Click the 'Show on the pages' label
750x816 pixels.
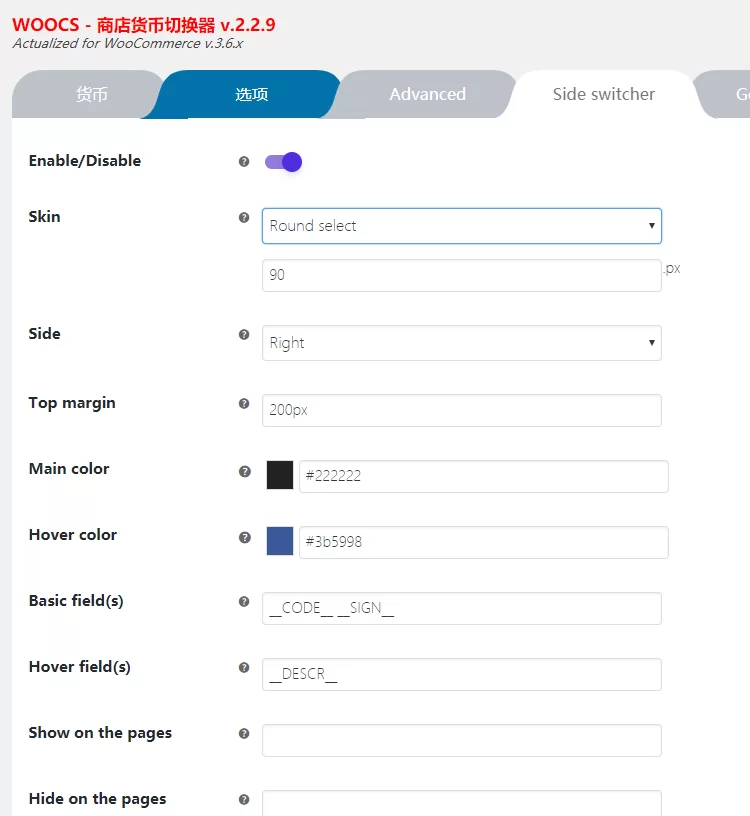pyautogui.click(x=100, y=733)
